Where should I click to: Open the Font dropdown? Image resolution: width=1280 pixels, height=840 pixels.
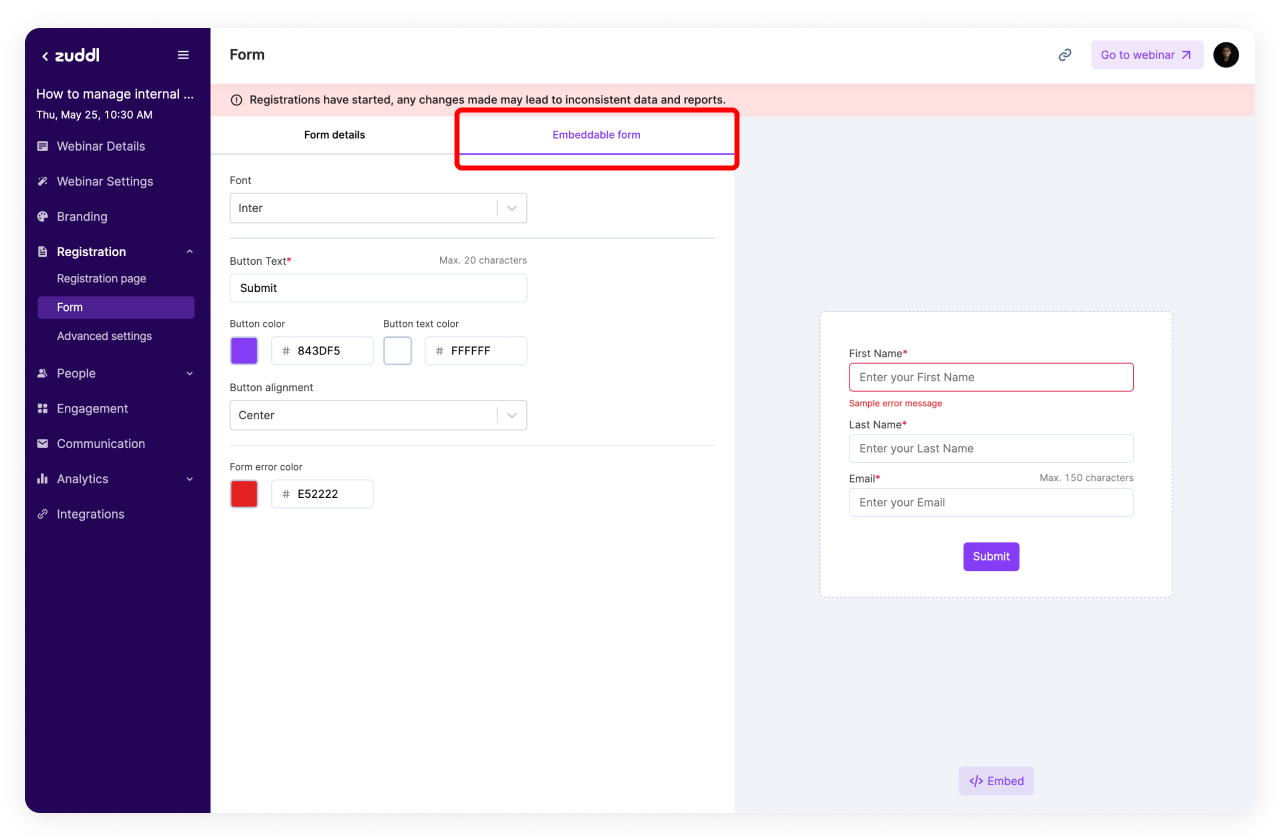(378, 208)
